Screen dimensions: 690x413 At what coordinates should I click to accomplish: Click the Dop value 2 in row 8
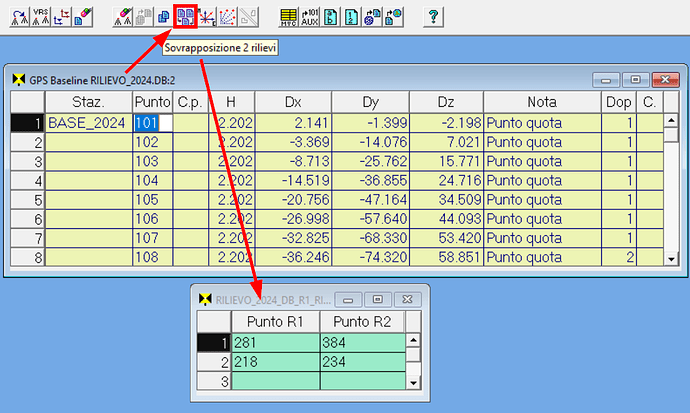[619, 257]
